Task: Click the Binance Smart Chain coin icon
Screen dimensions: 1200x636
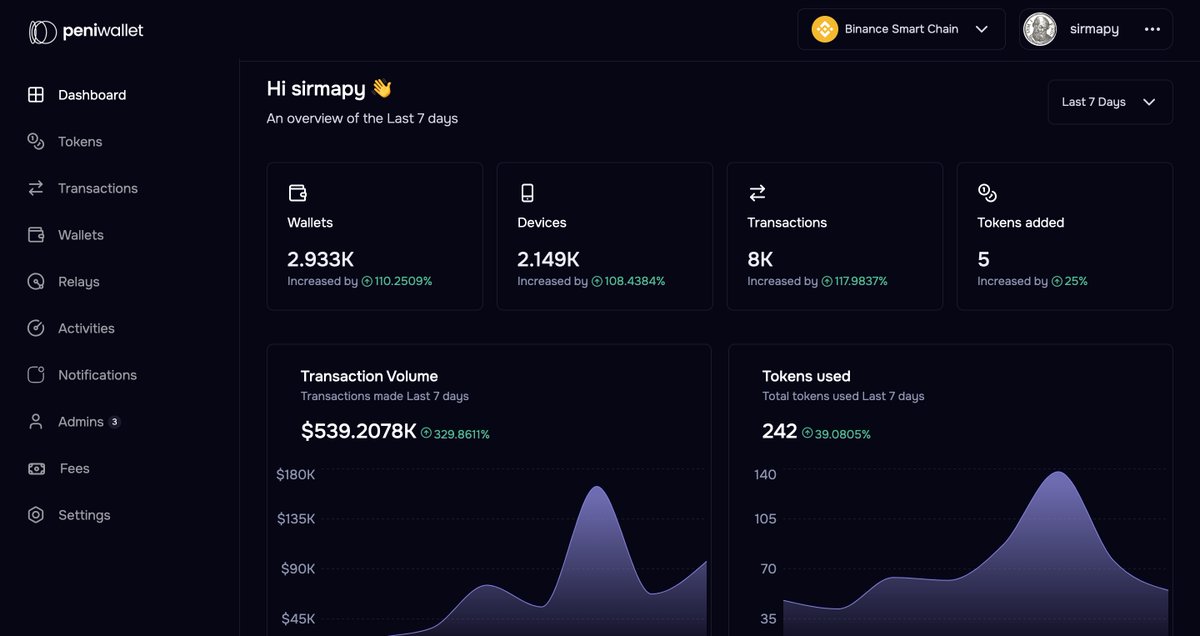Action: [x=824, y=29]
